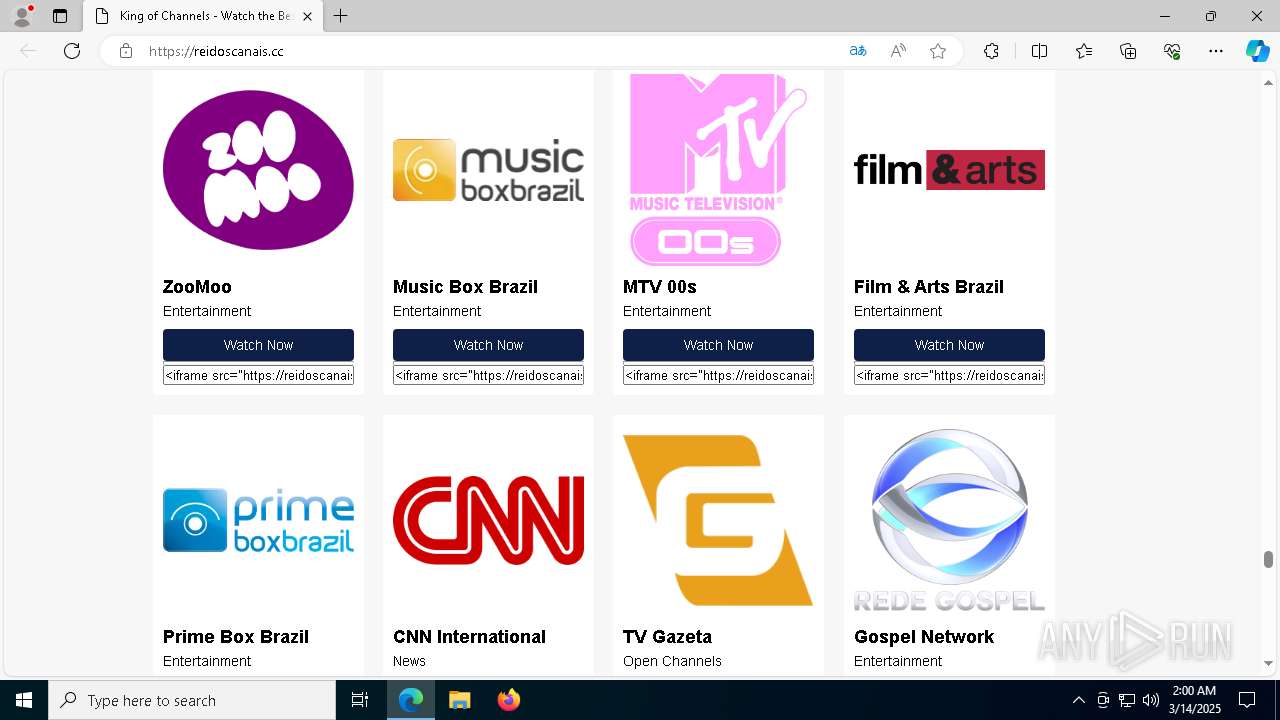1280x720 pixels.
Task: Reload the current page
Action: [72, 51]
